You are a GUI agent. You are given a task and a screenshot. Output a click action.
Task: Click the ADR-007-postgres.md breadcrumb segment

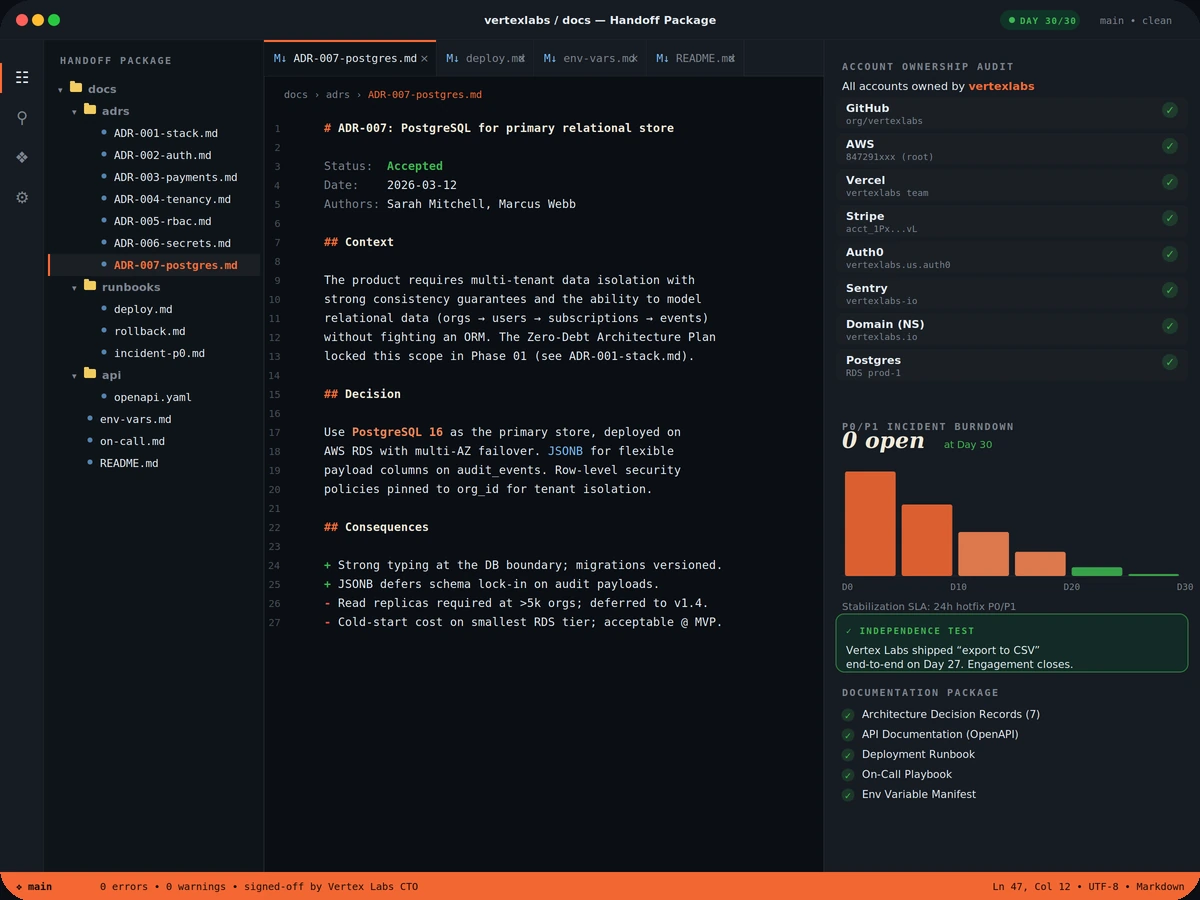(x=425, y=95)
